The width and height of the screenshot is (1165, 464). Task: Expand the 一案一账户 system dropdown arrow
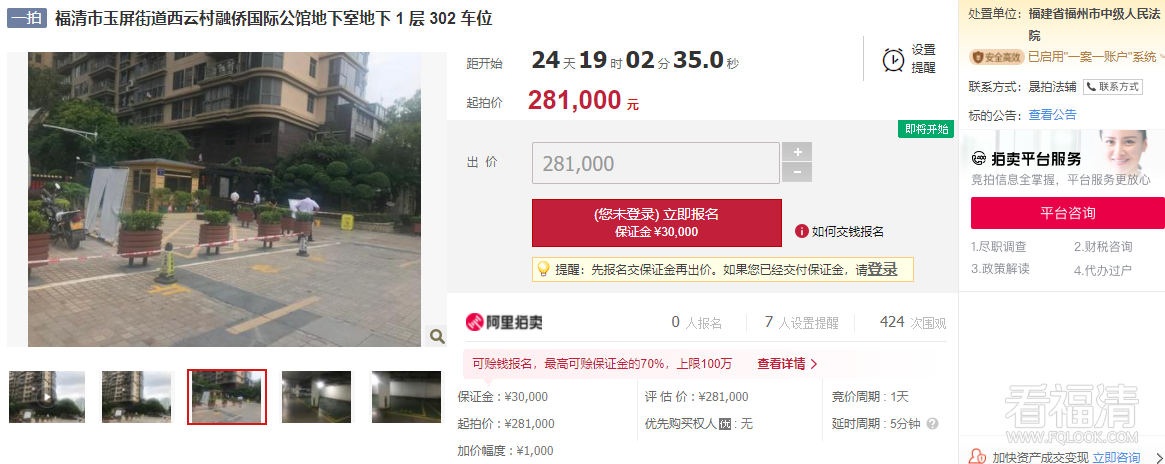click(1162, 56)
